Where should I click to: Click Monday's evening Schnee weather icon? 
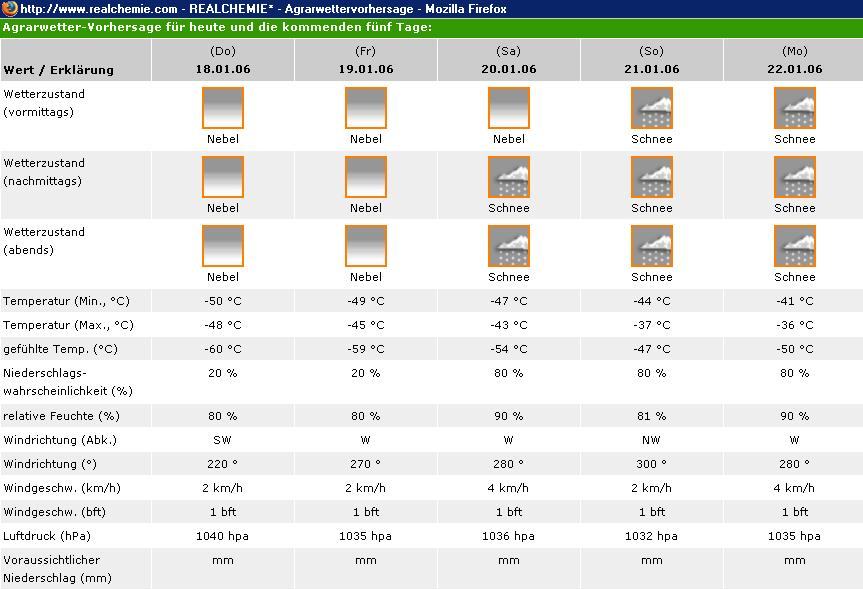(x=795, y=246)
